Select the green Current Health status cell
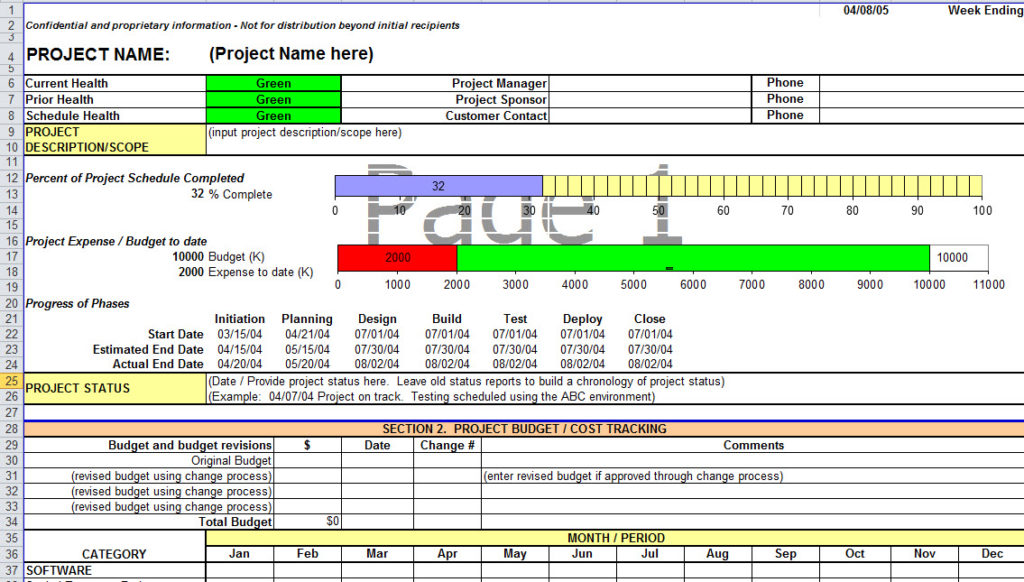 pyautogui.click(x=273, y=83)
